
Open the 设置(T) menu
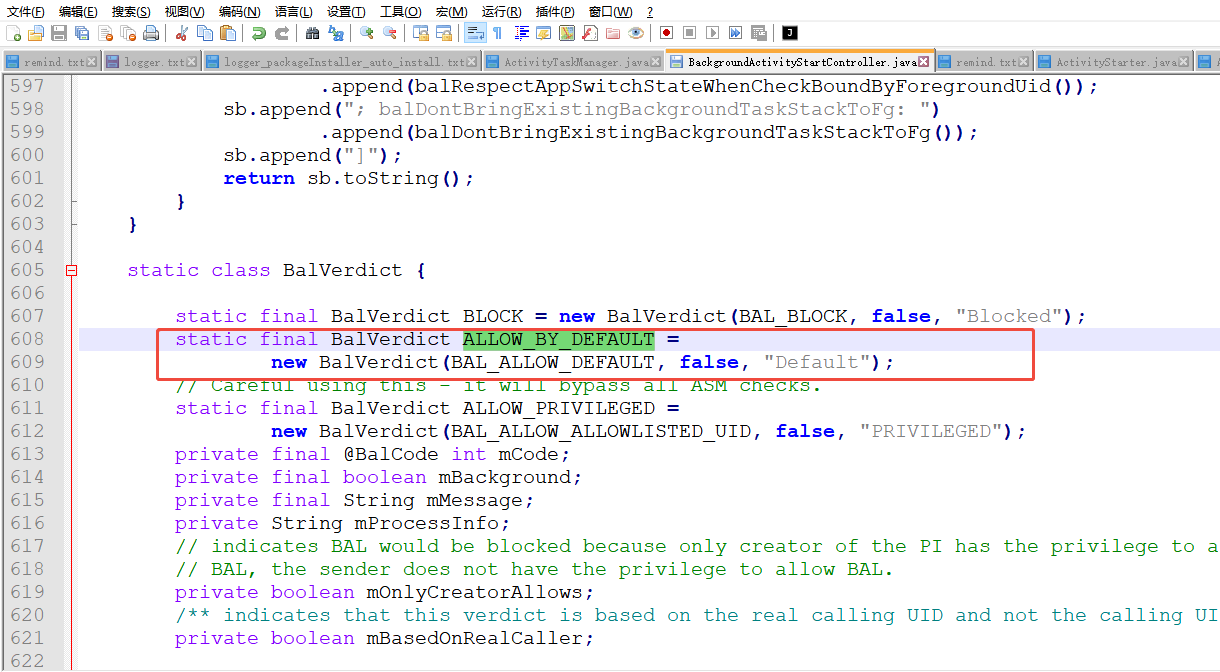(x=346, y=11)
